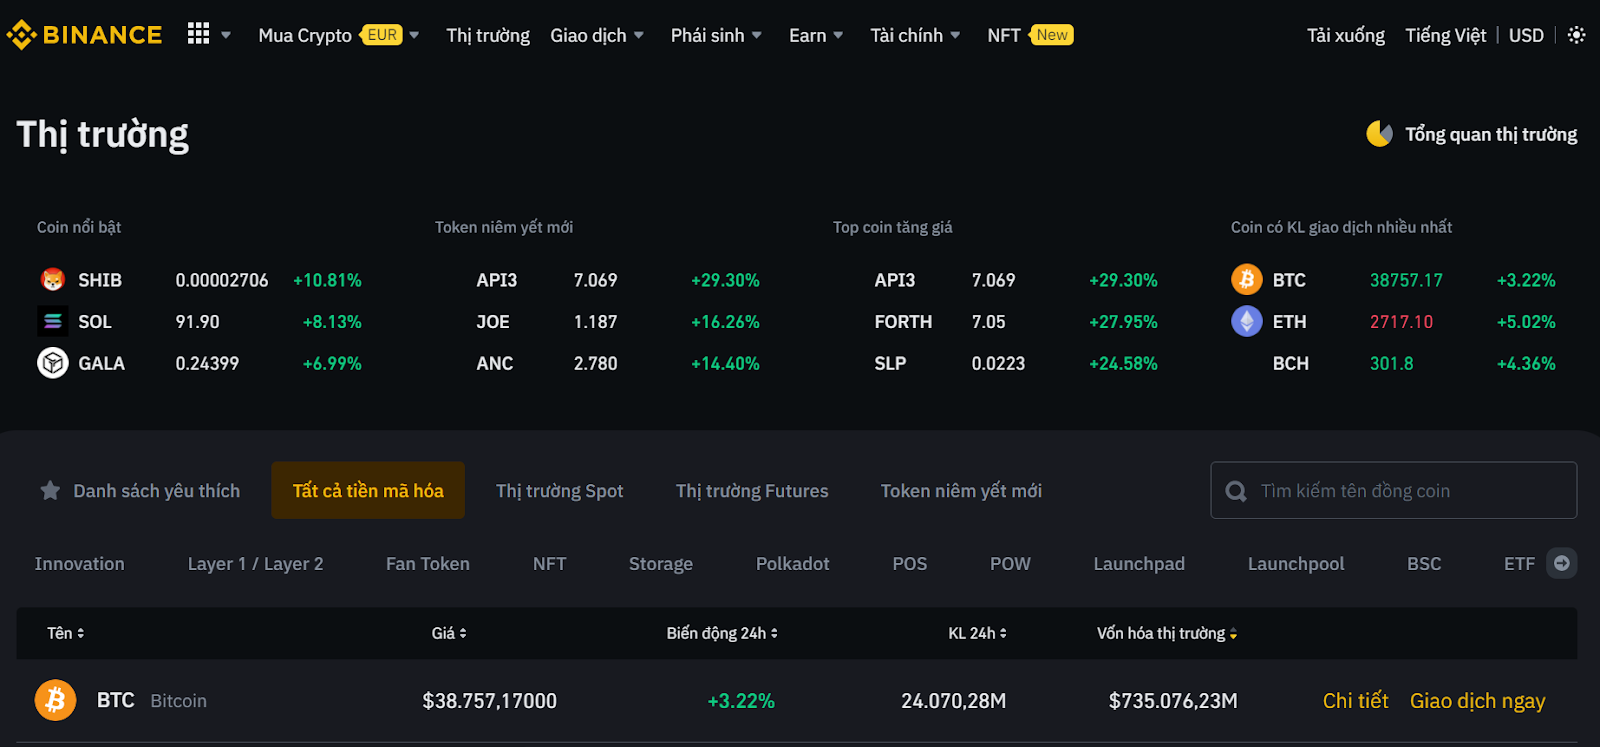Switch to Thị trường Futures tab
This screenshot has width=1600, height=747.
(752, 490)
